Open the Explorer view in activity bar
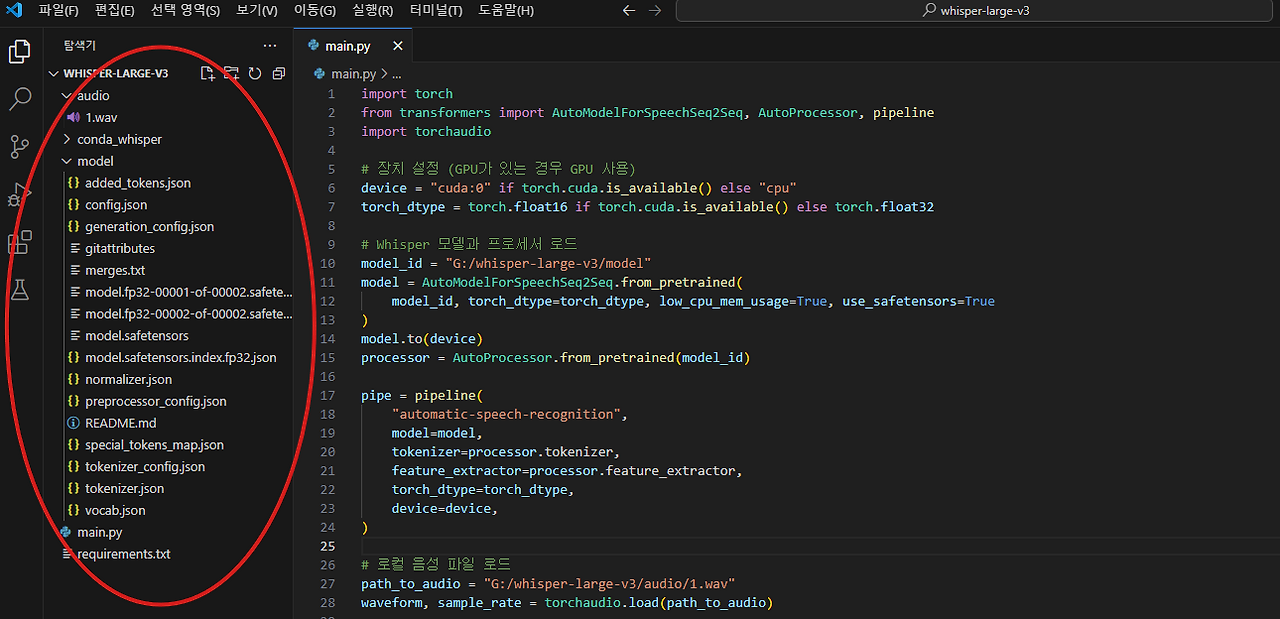This screenshot has height=619, width=1280. pyautogui.click(x=19, y=52)
